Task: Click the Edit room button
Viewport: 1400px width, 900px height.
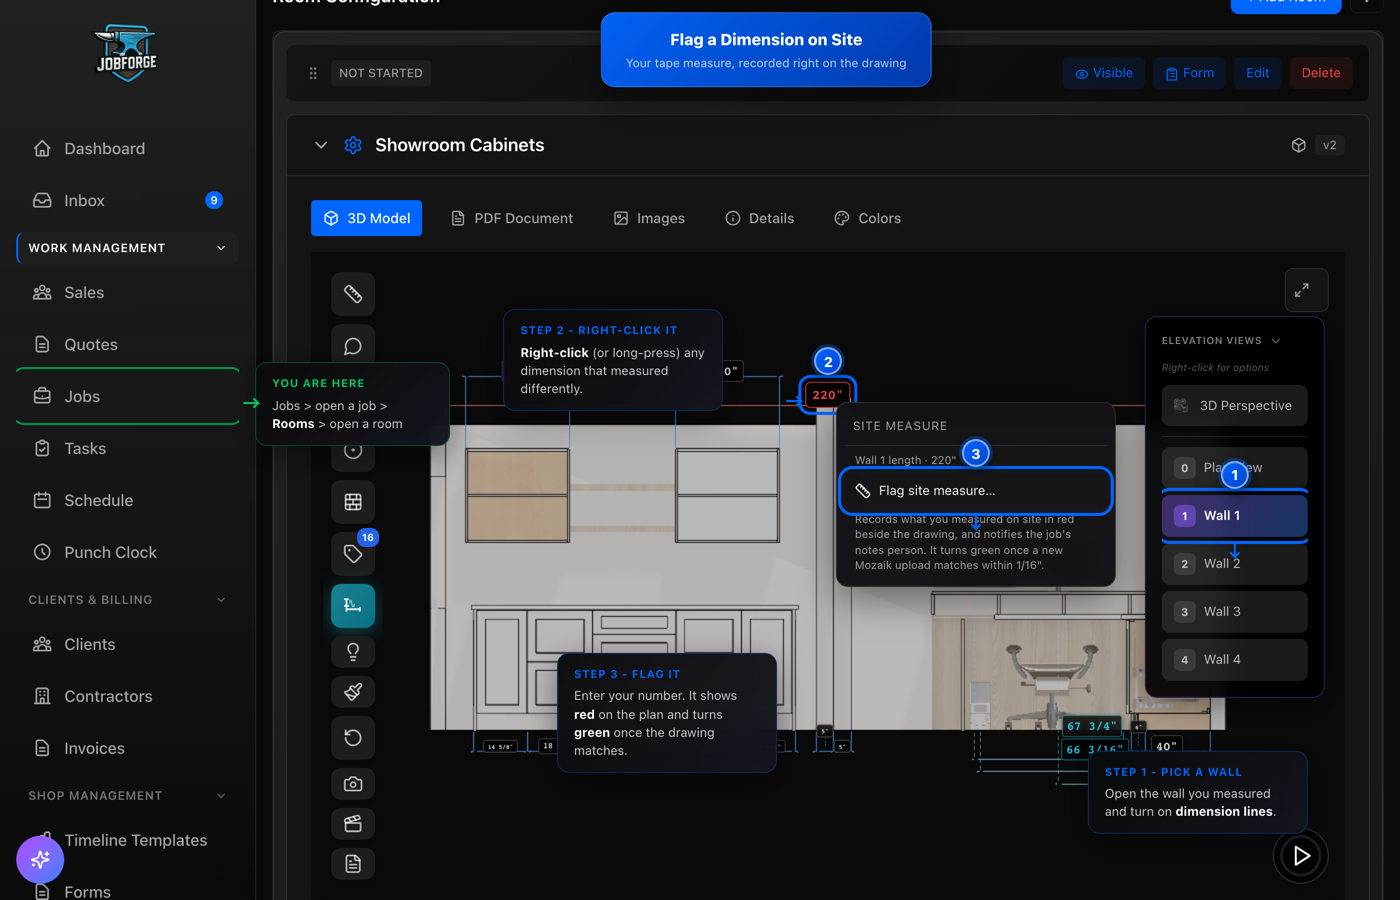Action: coord(1258,73)
